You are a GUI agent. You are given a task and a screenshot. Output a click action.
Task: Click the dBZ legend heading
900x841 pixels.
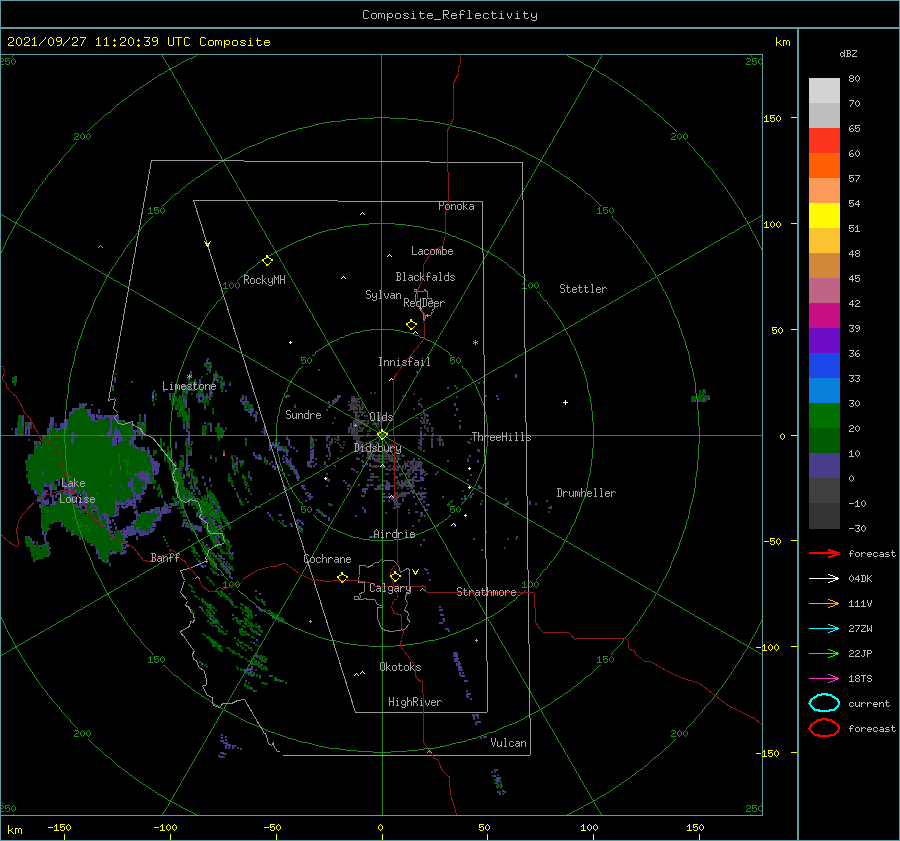[848, 53]
